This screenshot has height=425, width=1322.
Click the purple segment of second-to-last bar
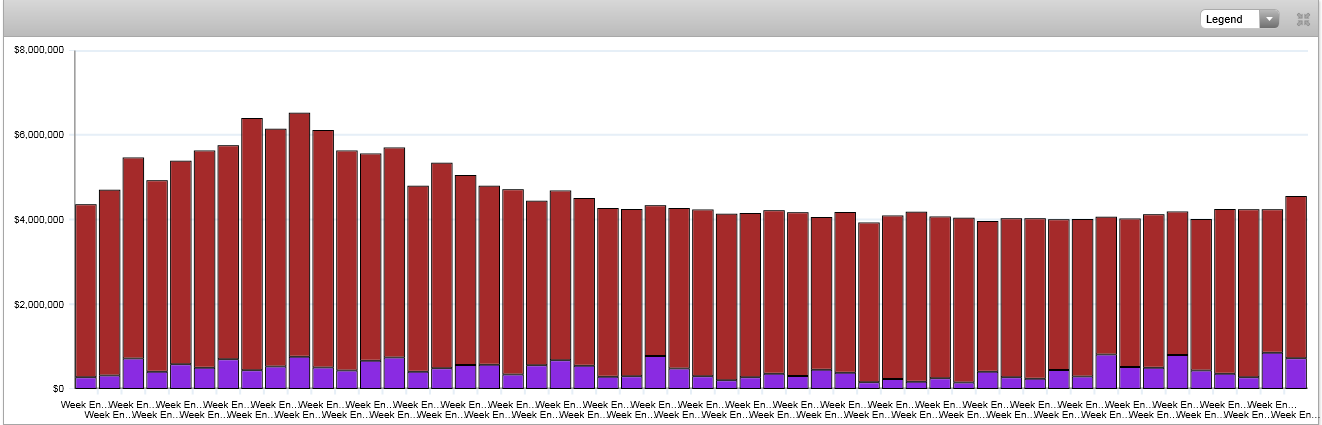click(1272, 370)
